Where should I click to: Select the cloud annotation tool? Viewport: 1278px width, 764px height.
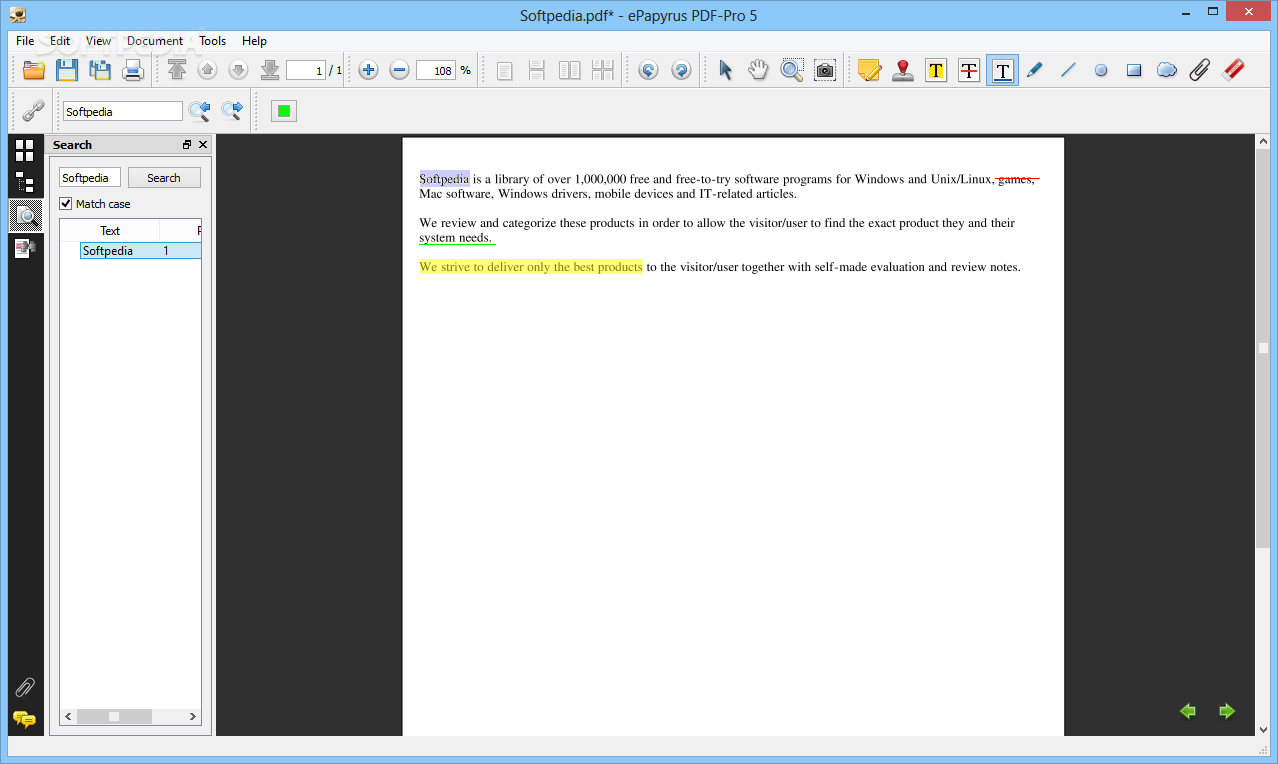1167,70
